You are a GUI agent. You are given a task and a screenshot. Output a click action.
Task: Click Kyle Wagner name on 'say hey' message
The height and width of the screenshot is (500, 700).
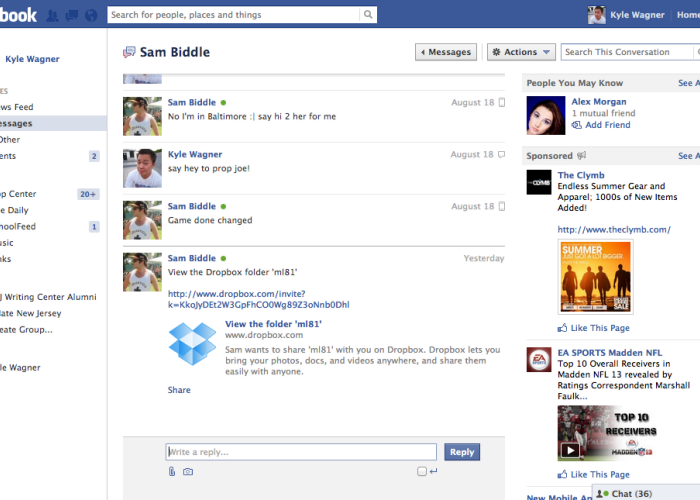pos(195,154)
